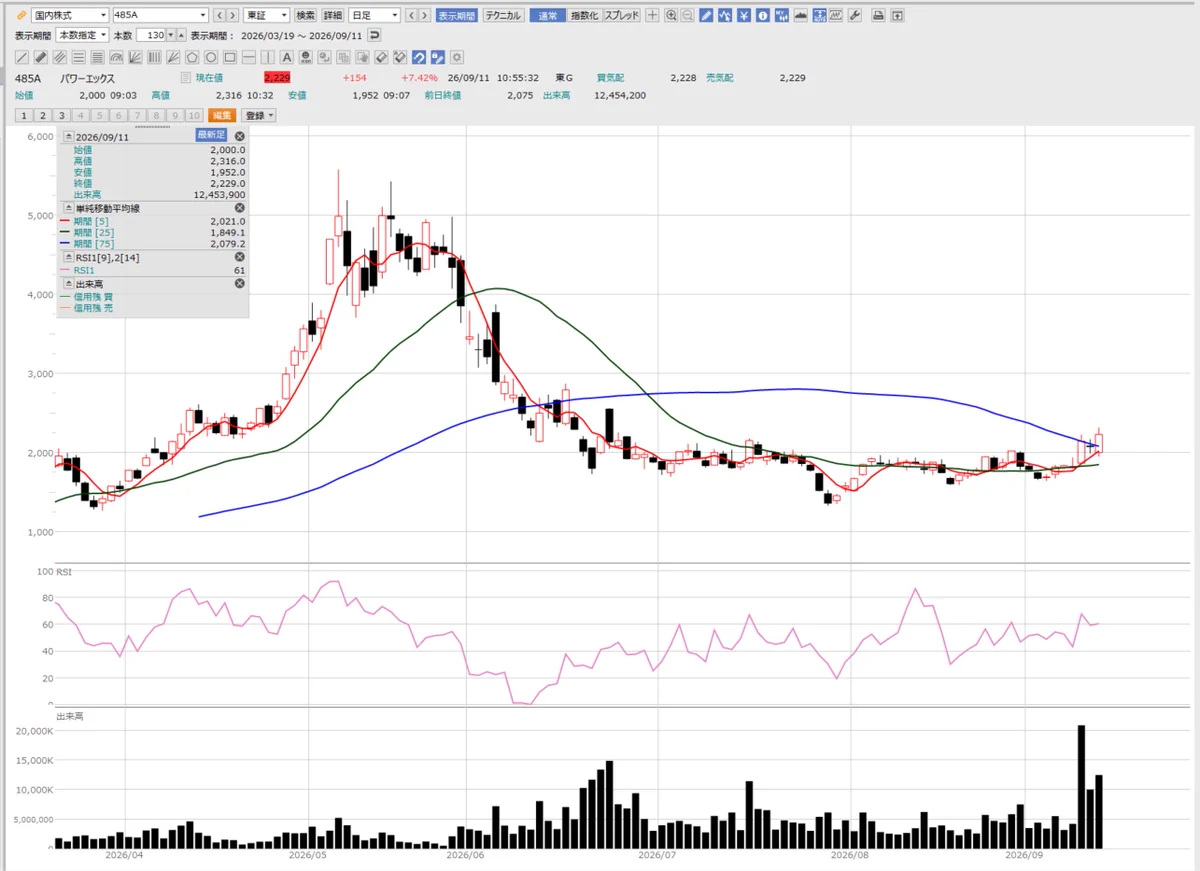Click red 期間 [5] moving average swatch
Image resolution: width=1200 pixels, height=871 pixels.
pyautogui.click(x=65, y=221)
